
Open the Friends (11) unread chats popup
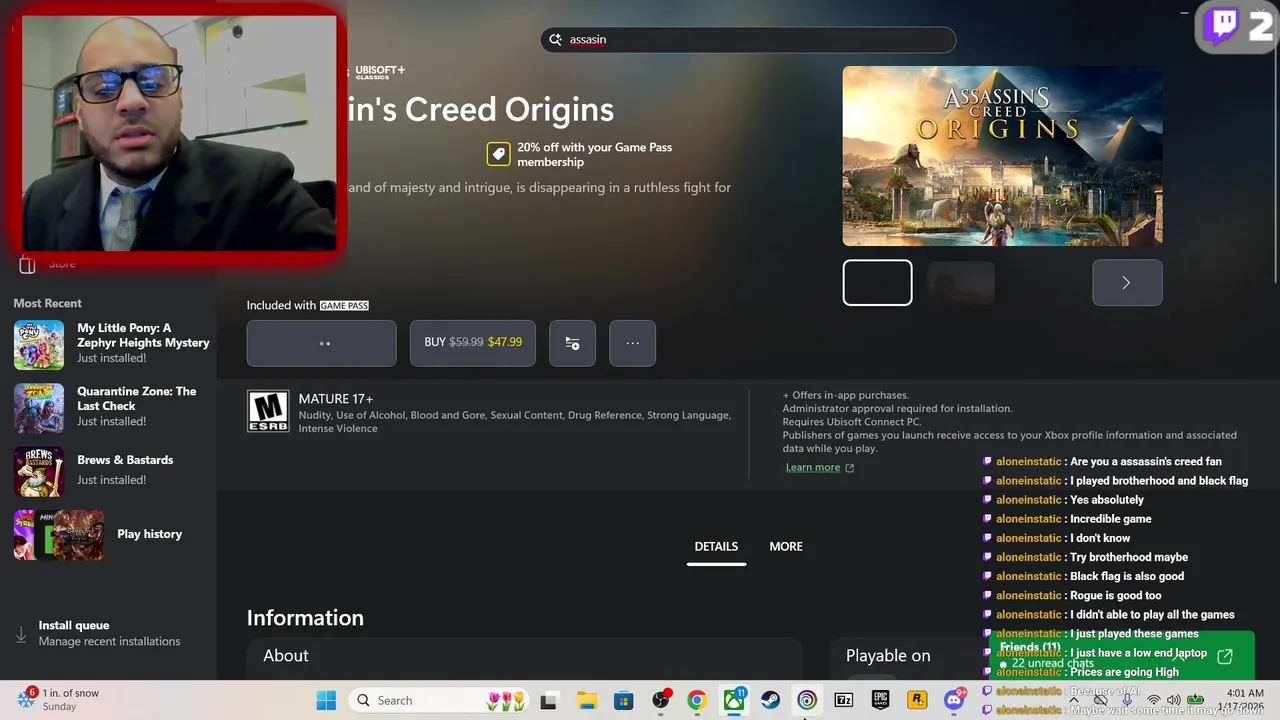click(1122, 654)
